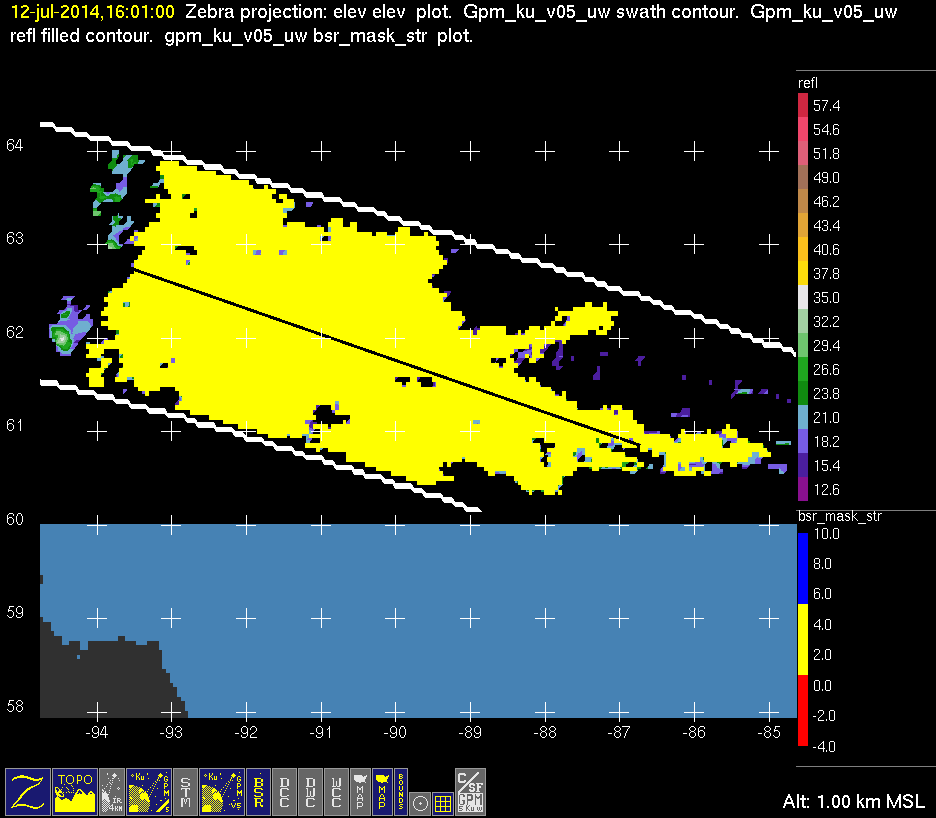Image resolution: width=936 pixels, height=818 pixels.
Task: Click the 'refl' color bar title
Action: (x=808, y=83)
